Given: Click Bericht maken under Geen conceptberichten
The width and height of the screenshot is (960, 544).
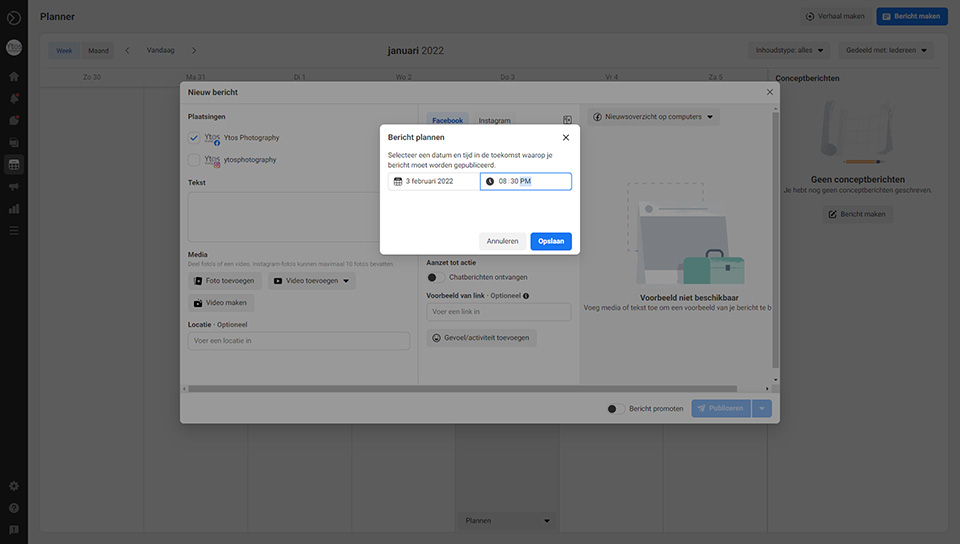Looking at the screenshot, I should [857, 214].
